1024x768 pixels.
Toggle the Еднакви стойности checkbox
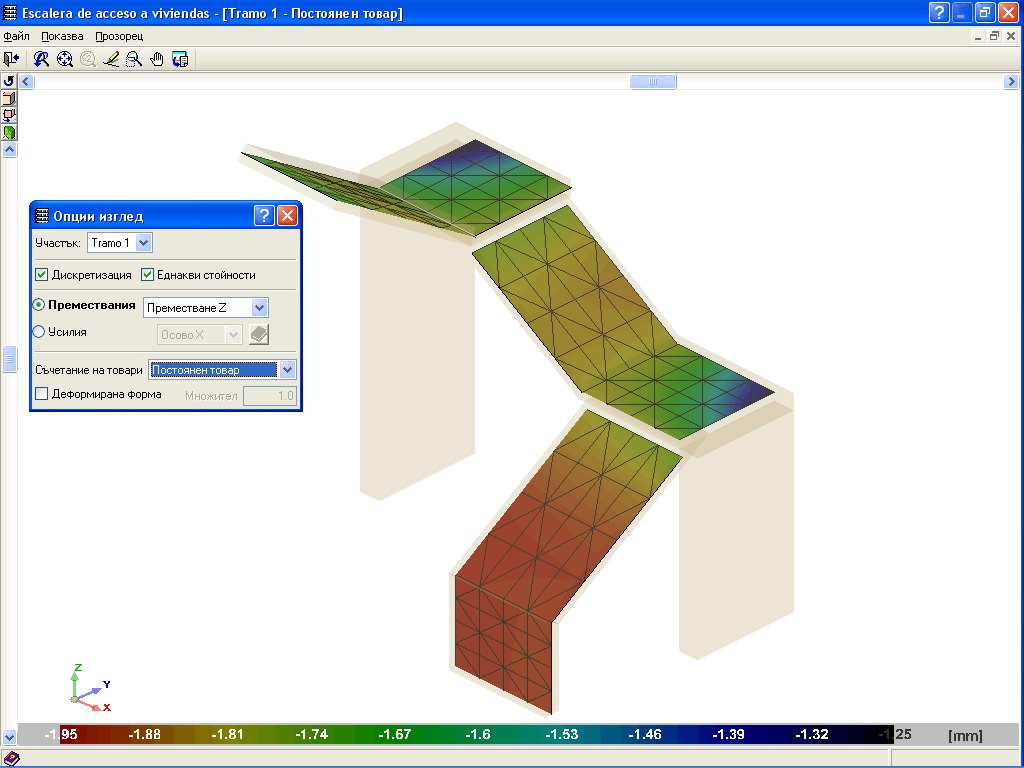point(148,275)
